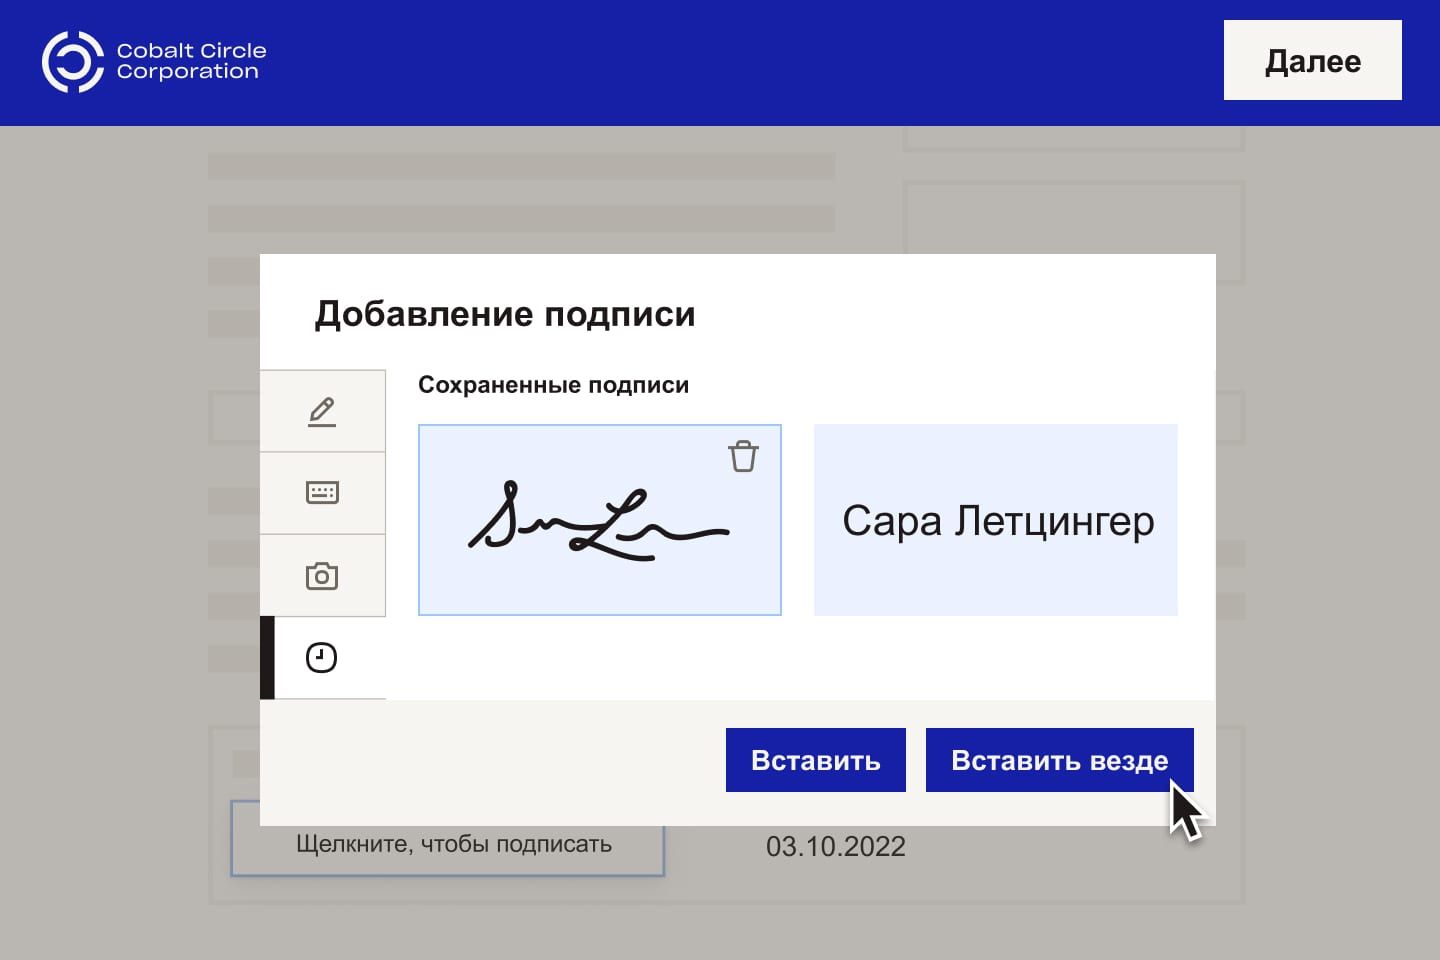This screenshot has height=960, width=1440.
Task: Select the type signature keyboard tab
Action: [x=323, y=493]
